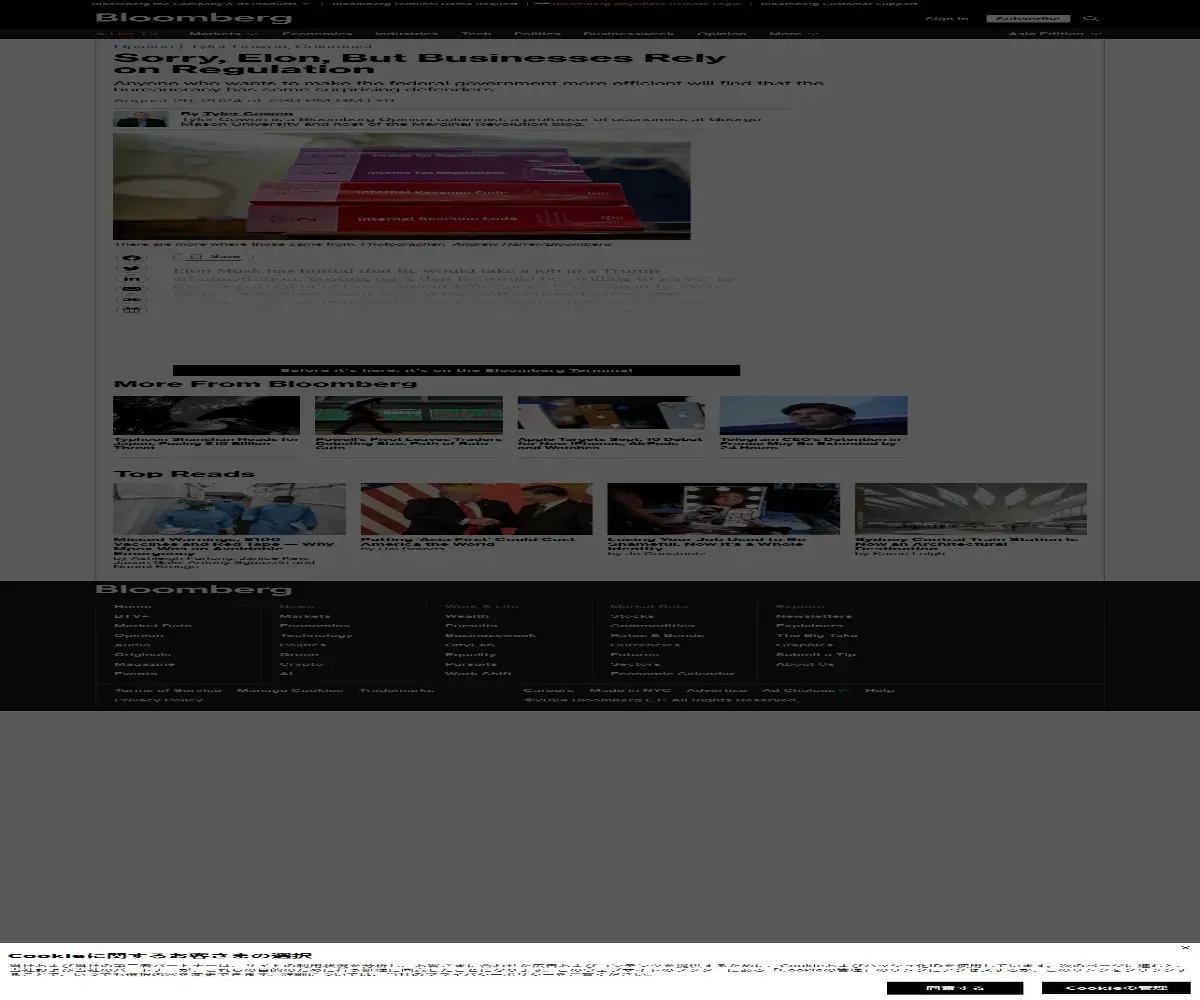Screen dimensions: 1200x1000
Task: Click Bloomberg Terminal Demo Request link
Action: 425,3
